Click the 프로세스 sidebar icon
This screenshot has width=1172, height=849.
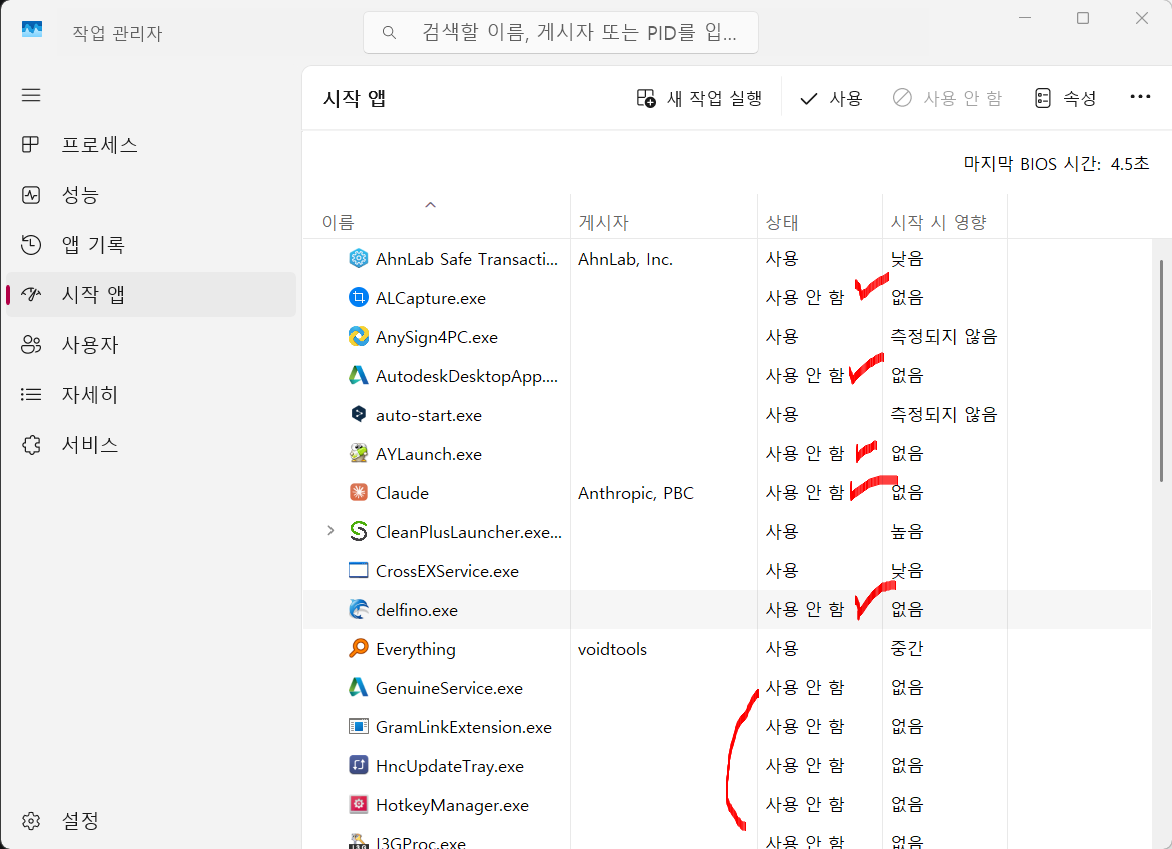(x=31, y=144)
